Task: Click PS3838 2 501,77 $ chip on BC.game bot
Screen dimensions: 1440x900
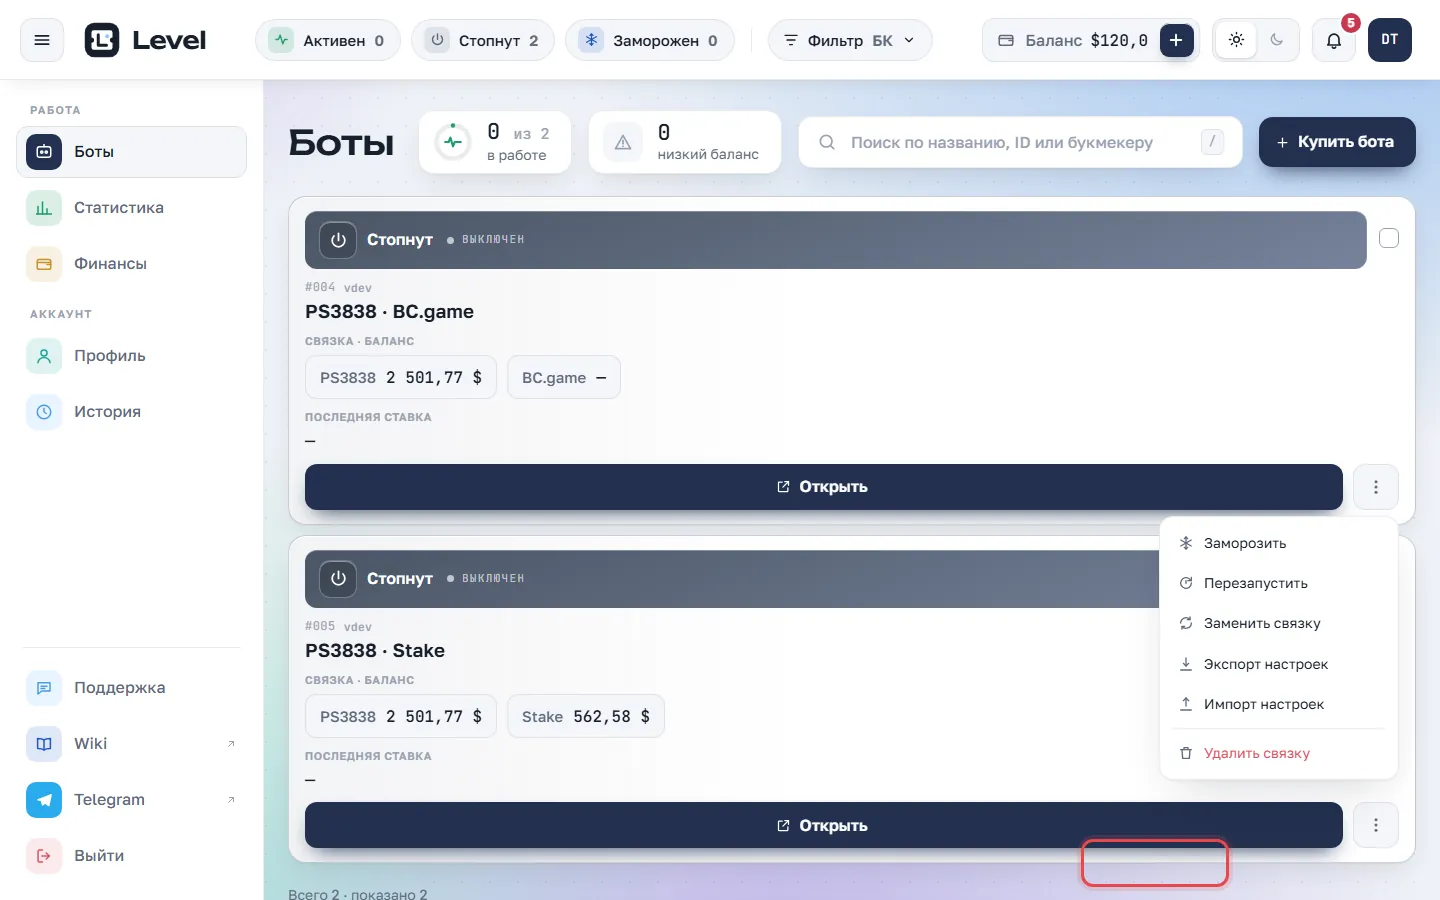Action: coord(401,377)
